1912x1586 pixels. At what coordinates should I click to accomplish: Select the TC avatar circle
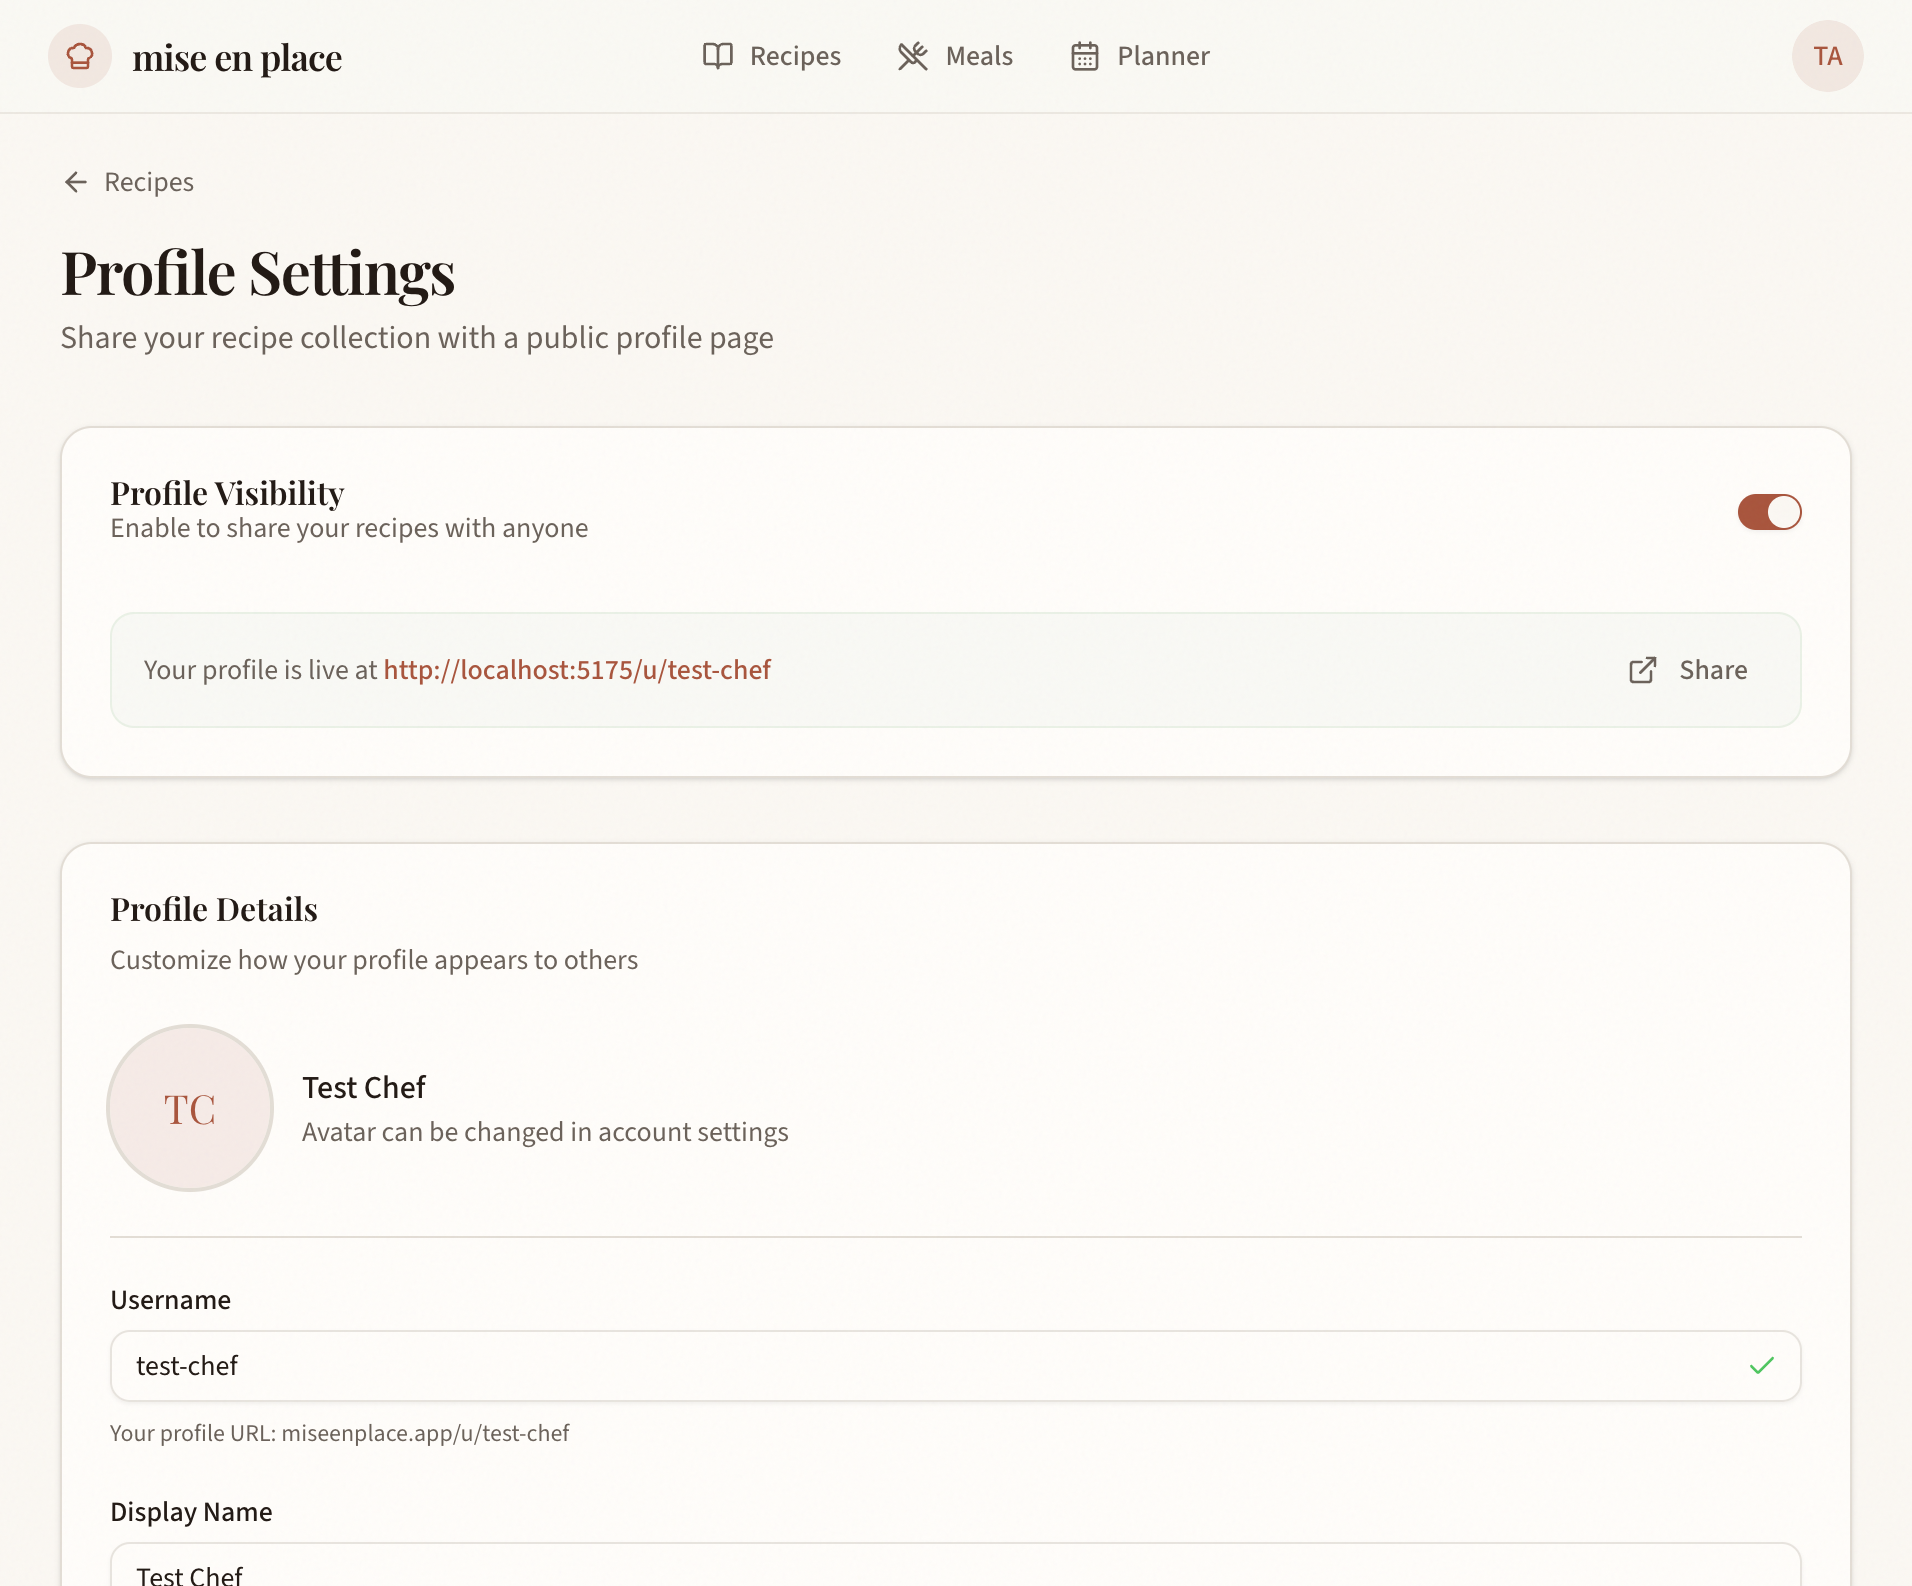189,1108
